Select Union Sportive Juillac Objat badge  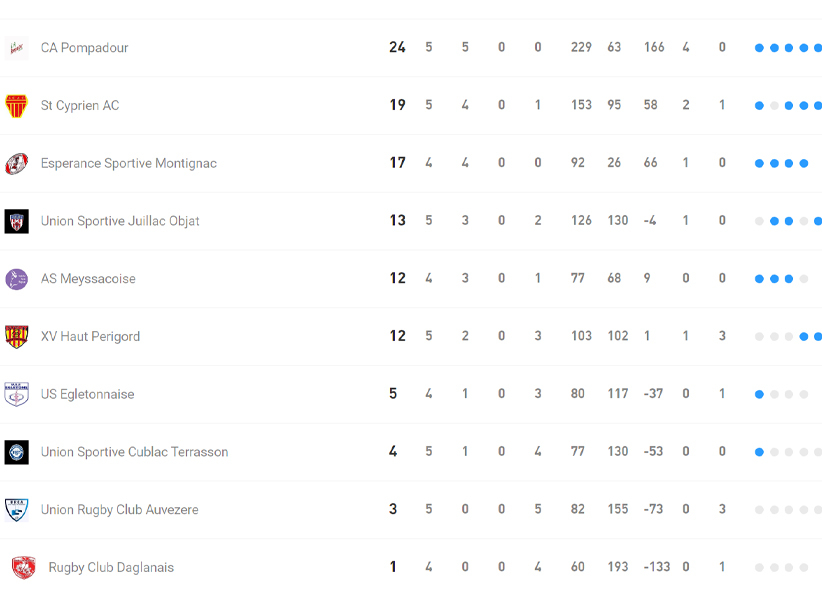pyautogui.click(x=16, y=221)
